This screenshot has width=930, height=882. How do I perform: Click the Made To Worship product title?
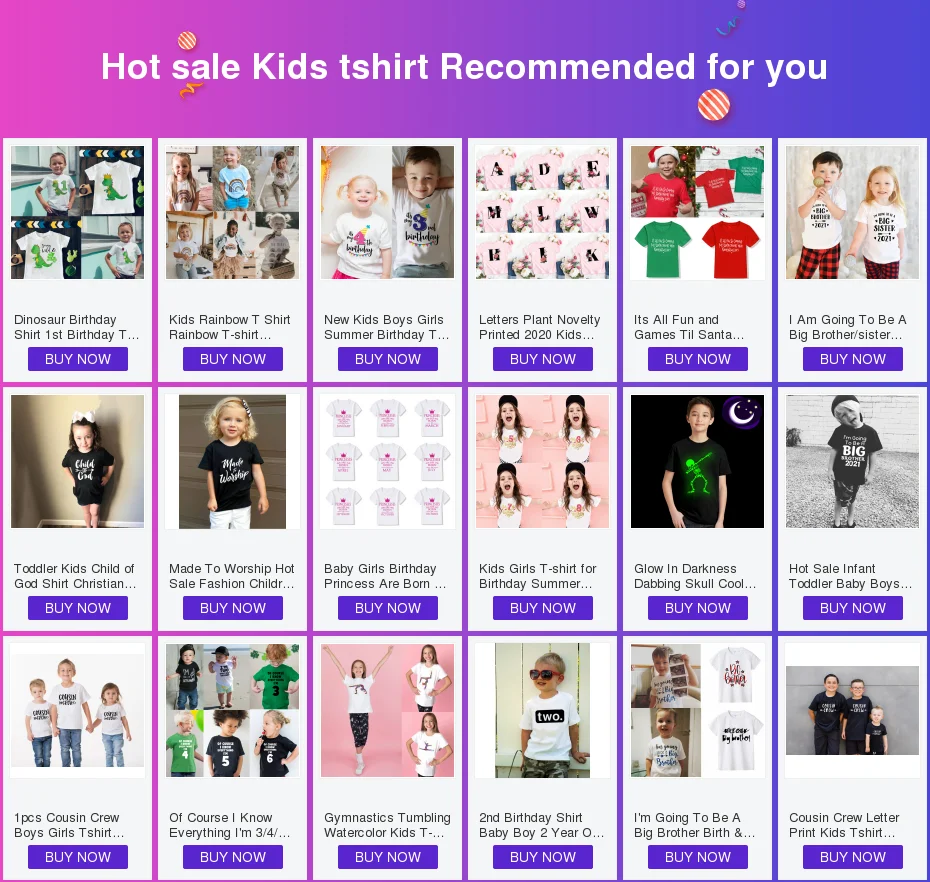(x=231, y=576)
